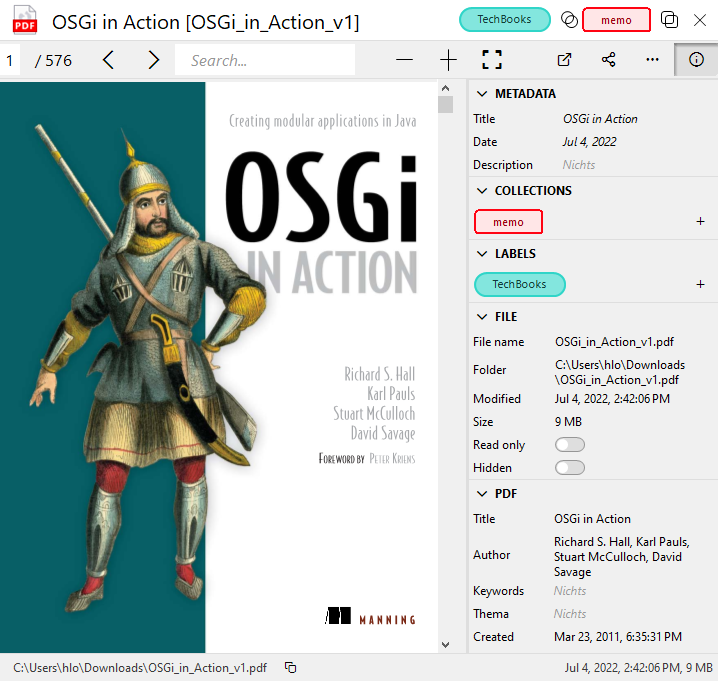Click the TechBooks label chip
This screenshot has height=681, width=718.
coord(519,284)
